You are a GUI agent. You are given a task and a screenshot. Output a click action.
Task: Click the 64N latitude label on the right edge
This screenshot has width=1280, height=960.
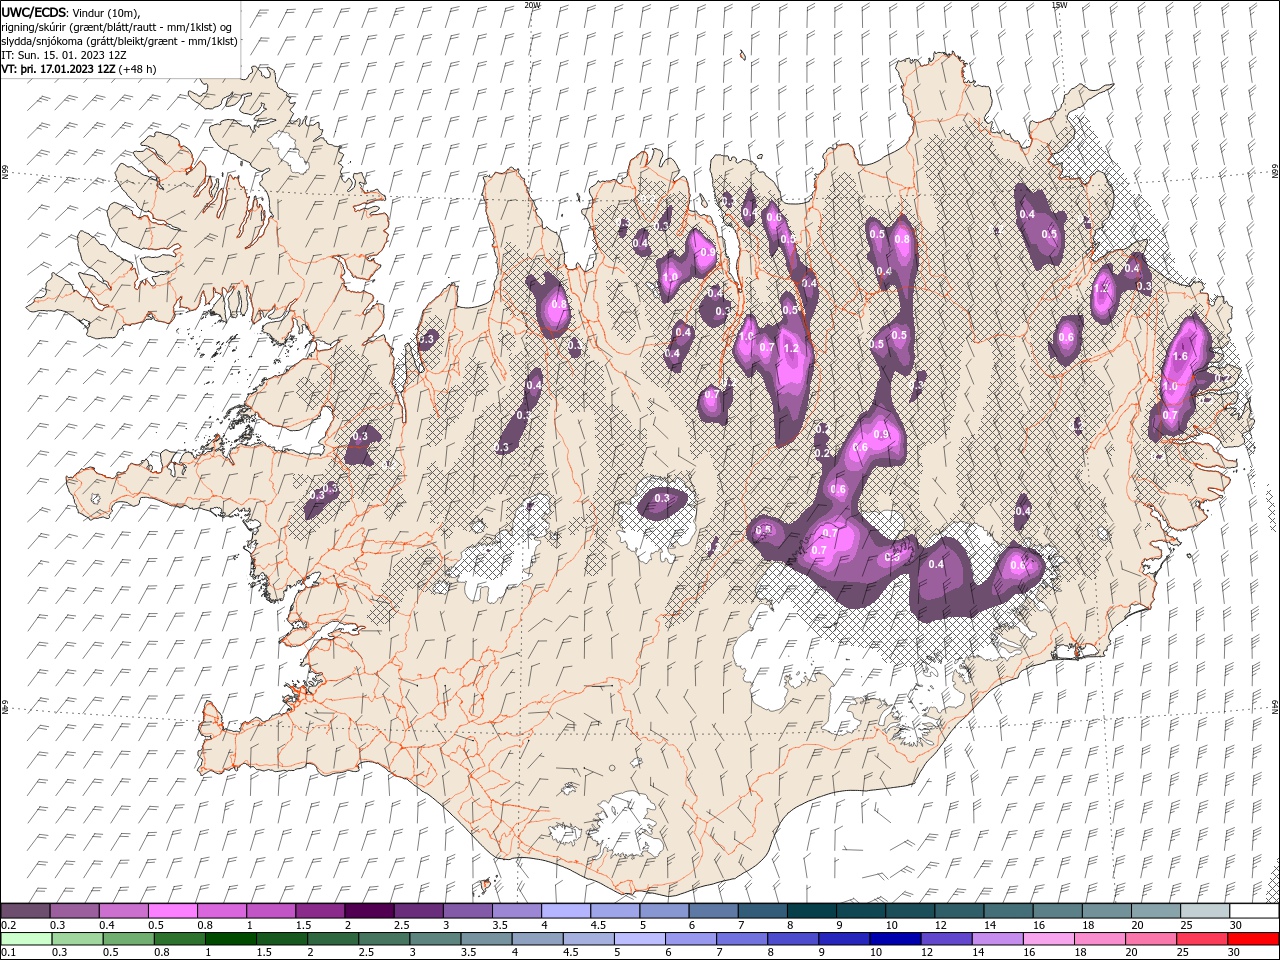pos(1275,706)
